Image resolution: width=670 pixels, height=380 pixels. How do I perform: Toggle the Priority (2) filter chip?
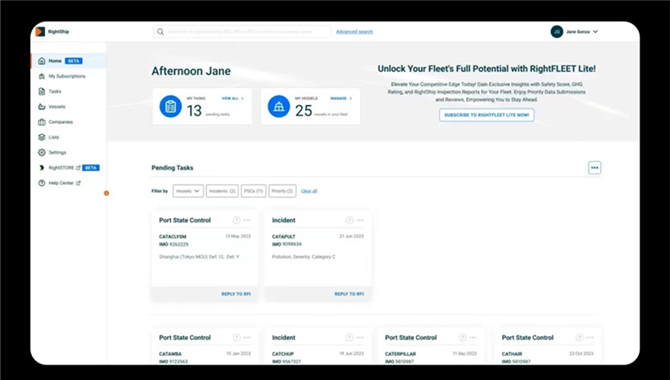click(282, 191)
